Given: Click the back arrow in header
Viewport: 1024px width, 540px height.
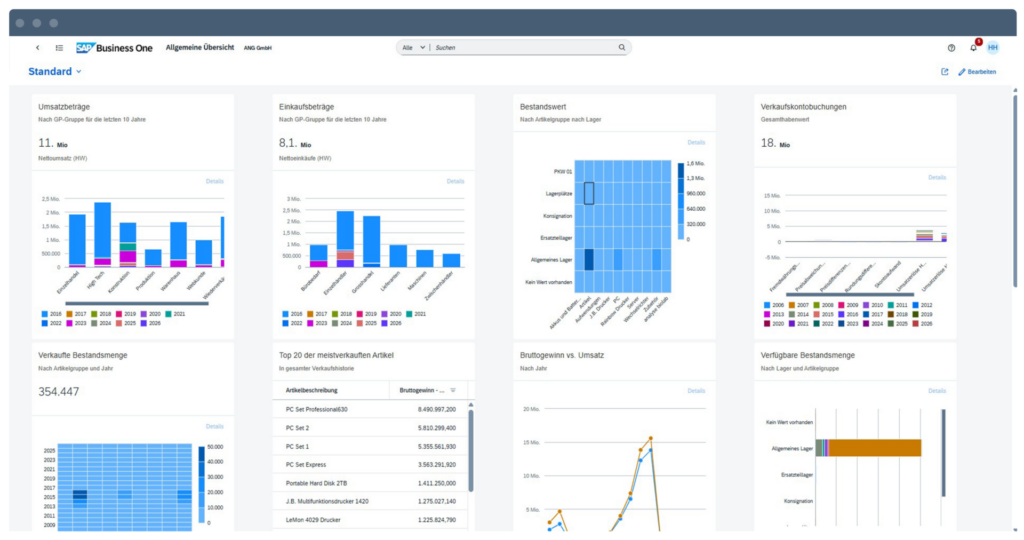Looking at the screenshot, I should (x=37, y=48).
